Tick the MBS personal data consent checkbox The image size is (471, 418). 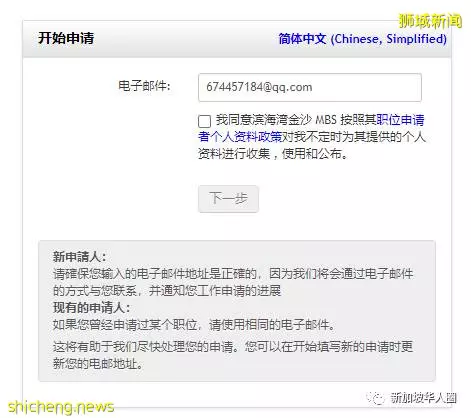point(204,121)
